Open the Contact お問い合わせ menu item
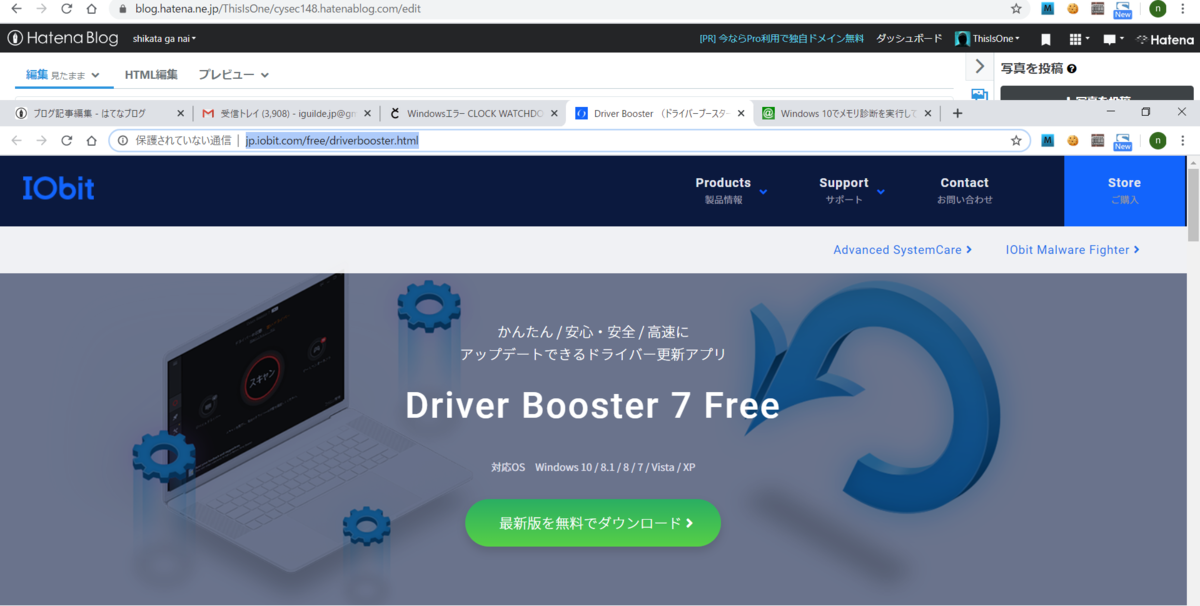The width and height of the screenshot is (1200, 606). pos(964,190)
